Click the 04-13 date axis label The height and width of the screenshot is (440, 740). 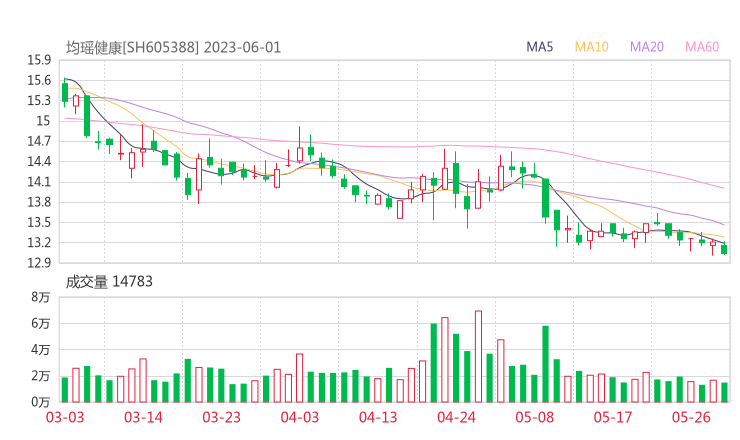pos(378,417)
